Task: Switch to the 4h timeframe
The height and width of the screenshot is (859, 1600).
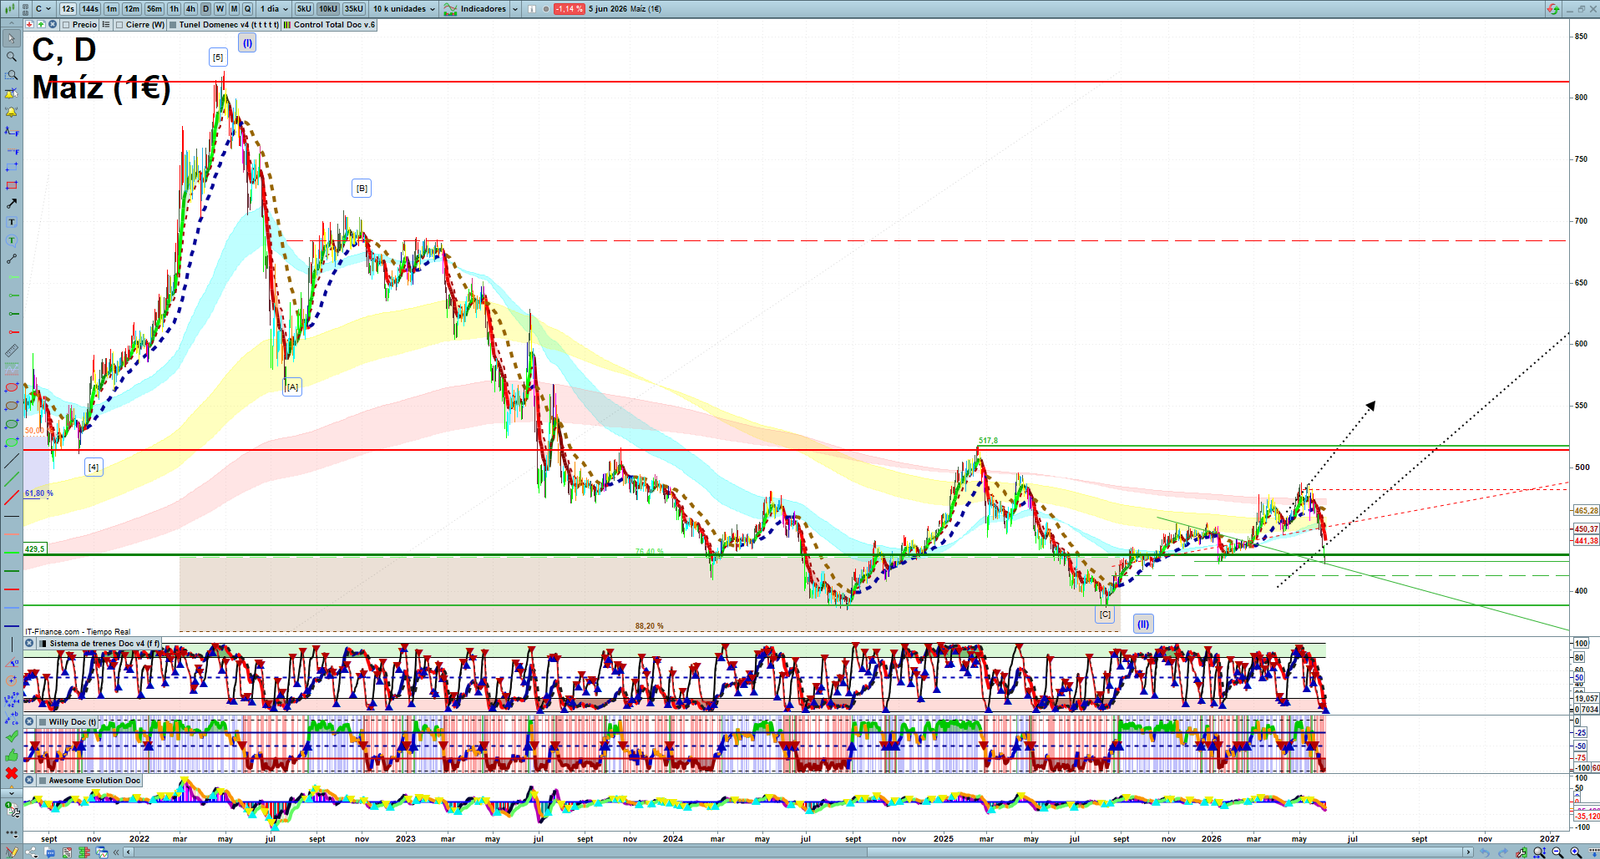Action: pyautogui.click(x=190, y=8)
